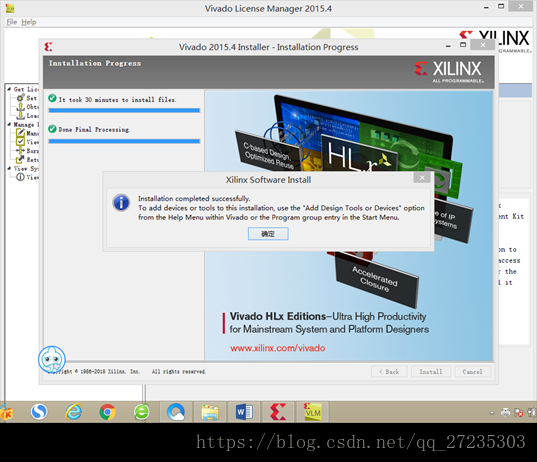Select the Obtain License upload-arrow icon
The height and width of the screenshot is (462, 537).
[x=21, y=107]
